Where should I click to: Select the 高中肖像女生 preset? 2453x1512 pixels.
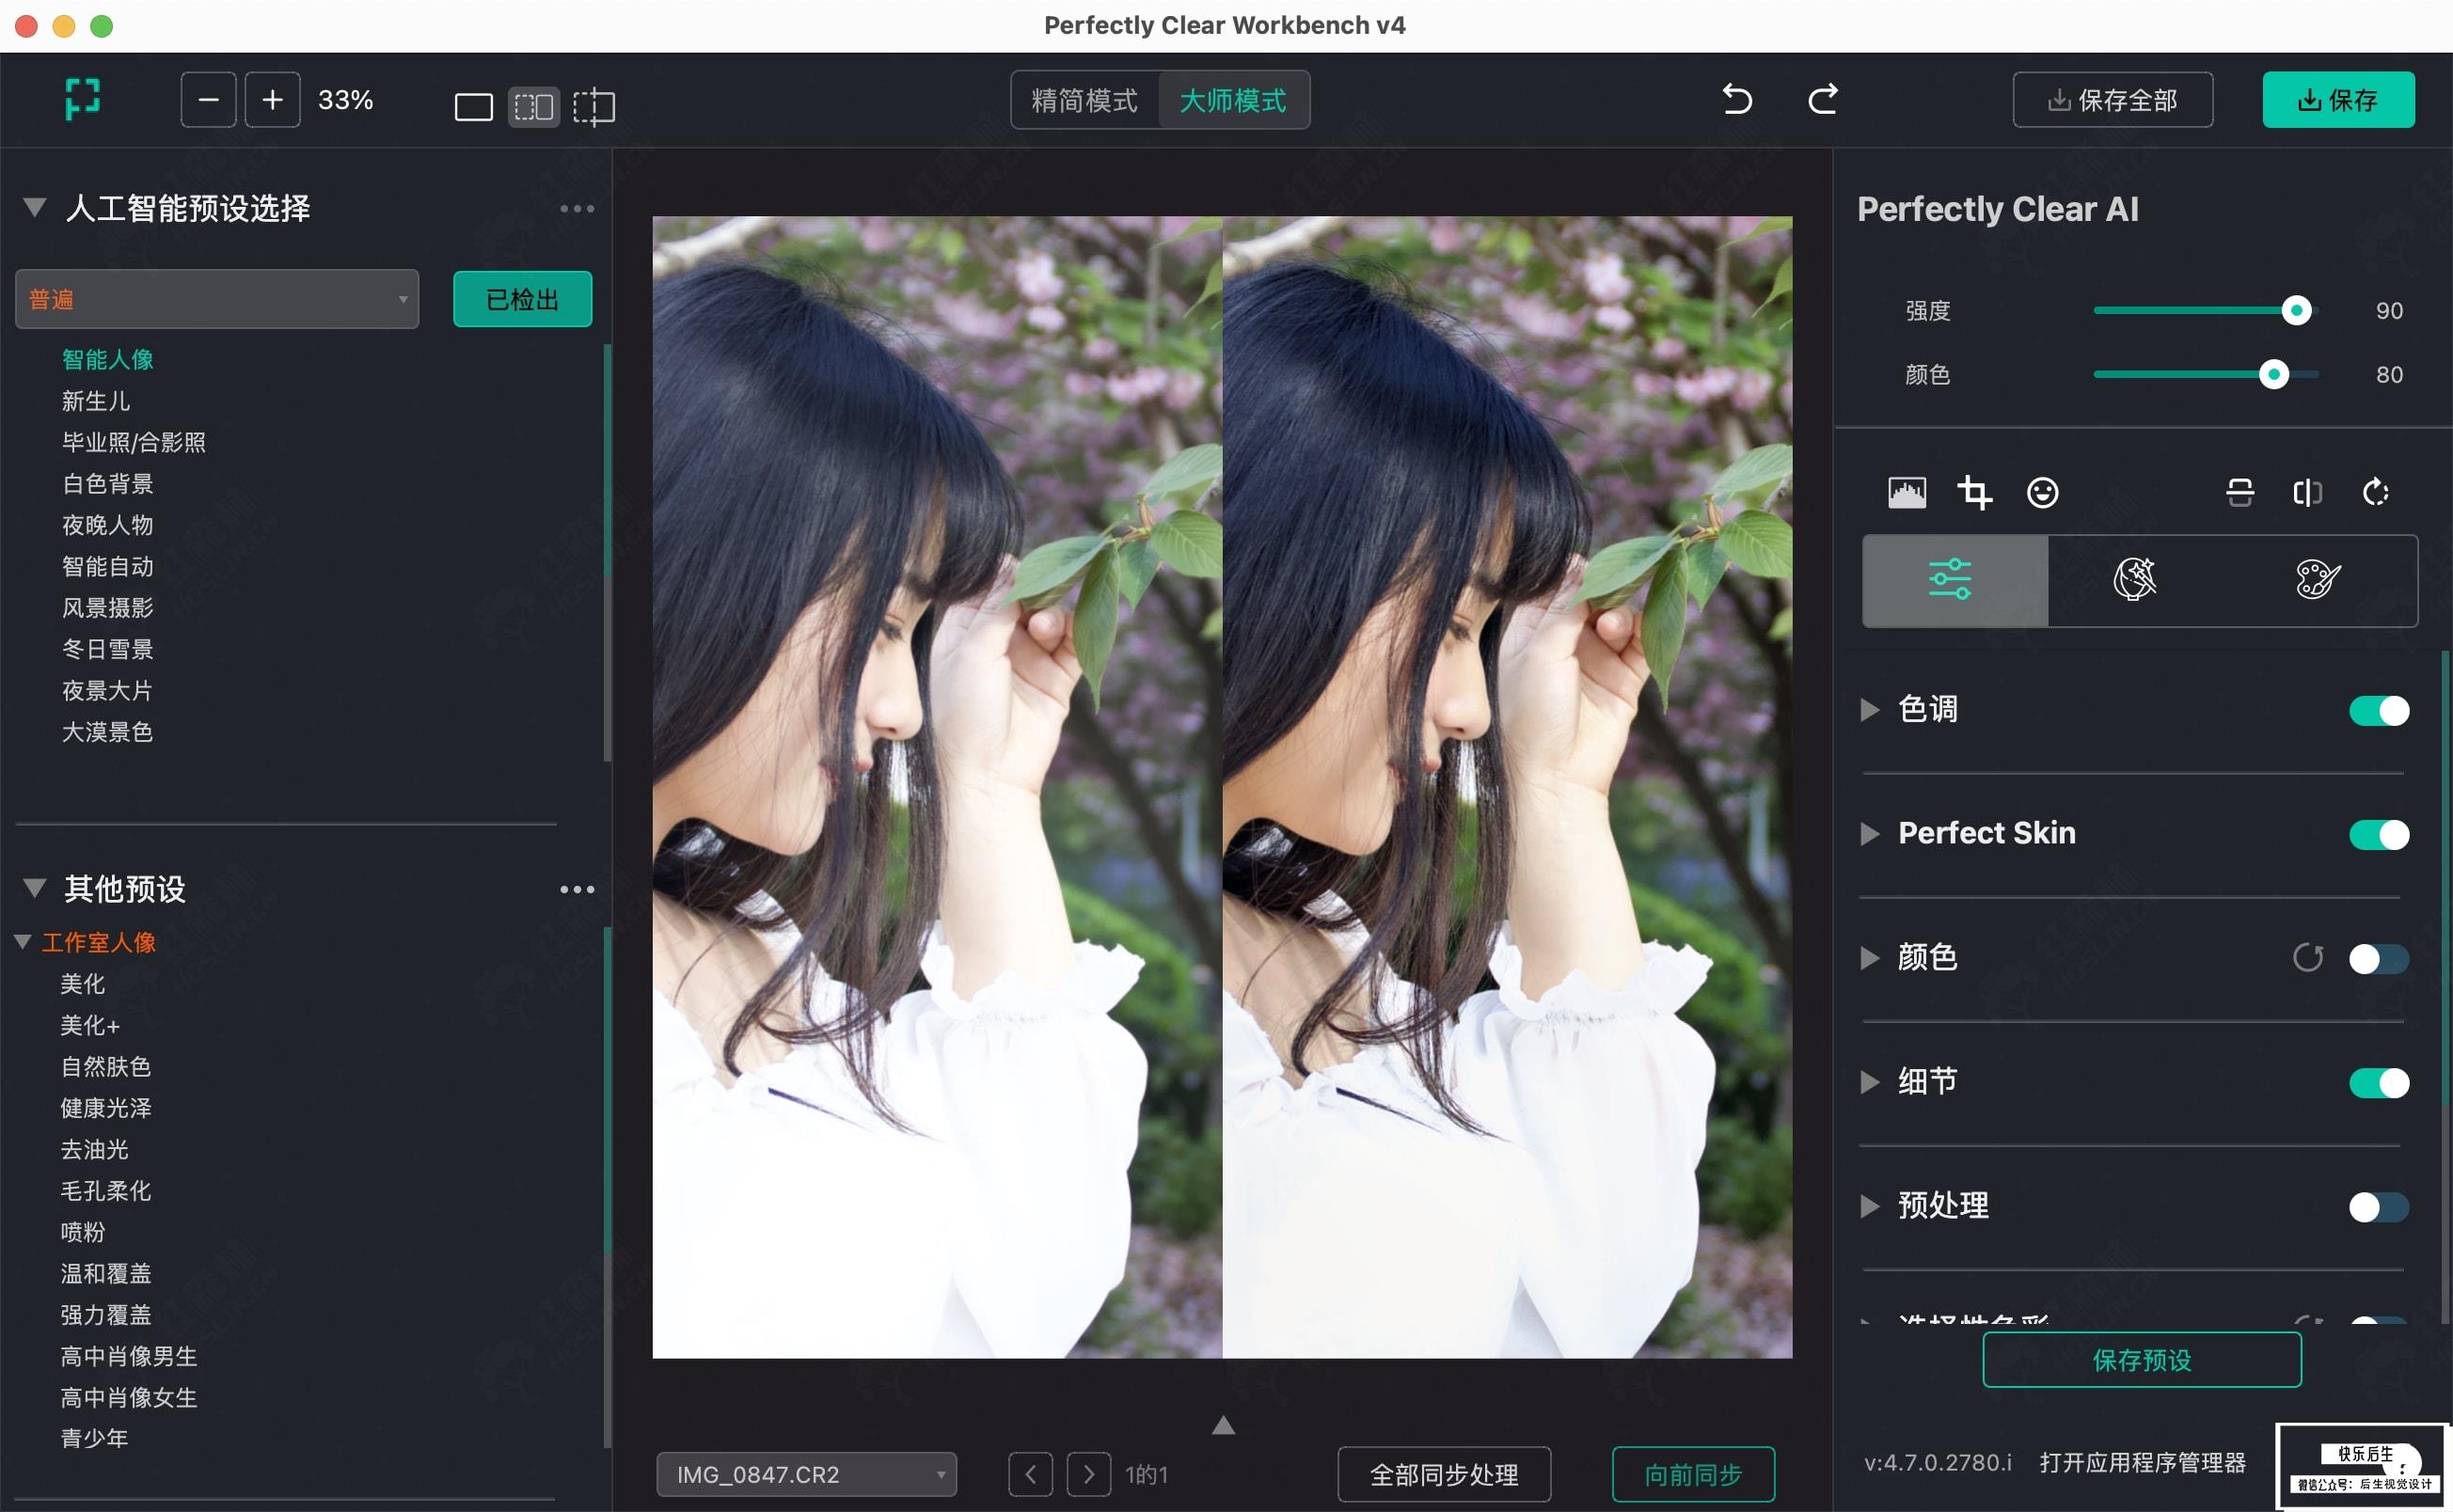129,1398
